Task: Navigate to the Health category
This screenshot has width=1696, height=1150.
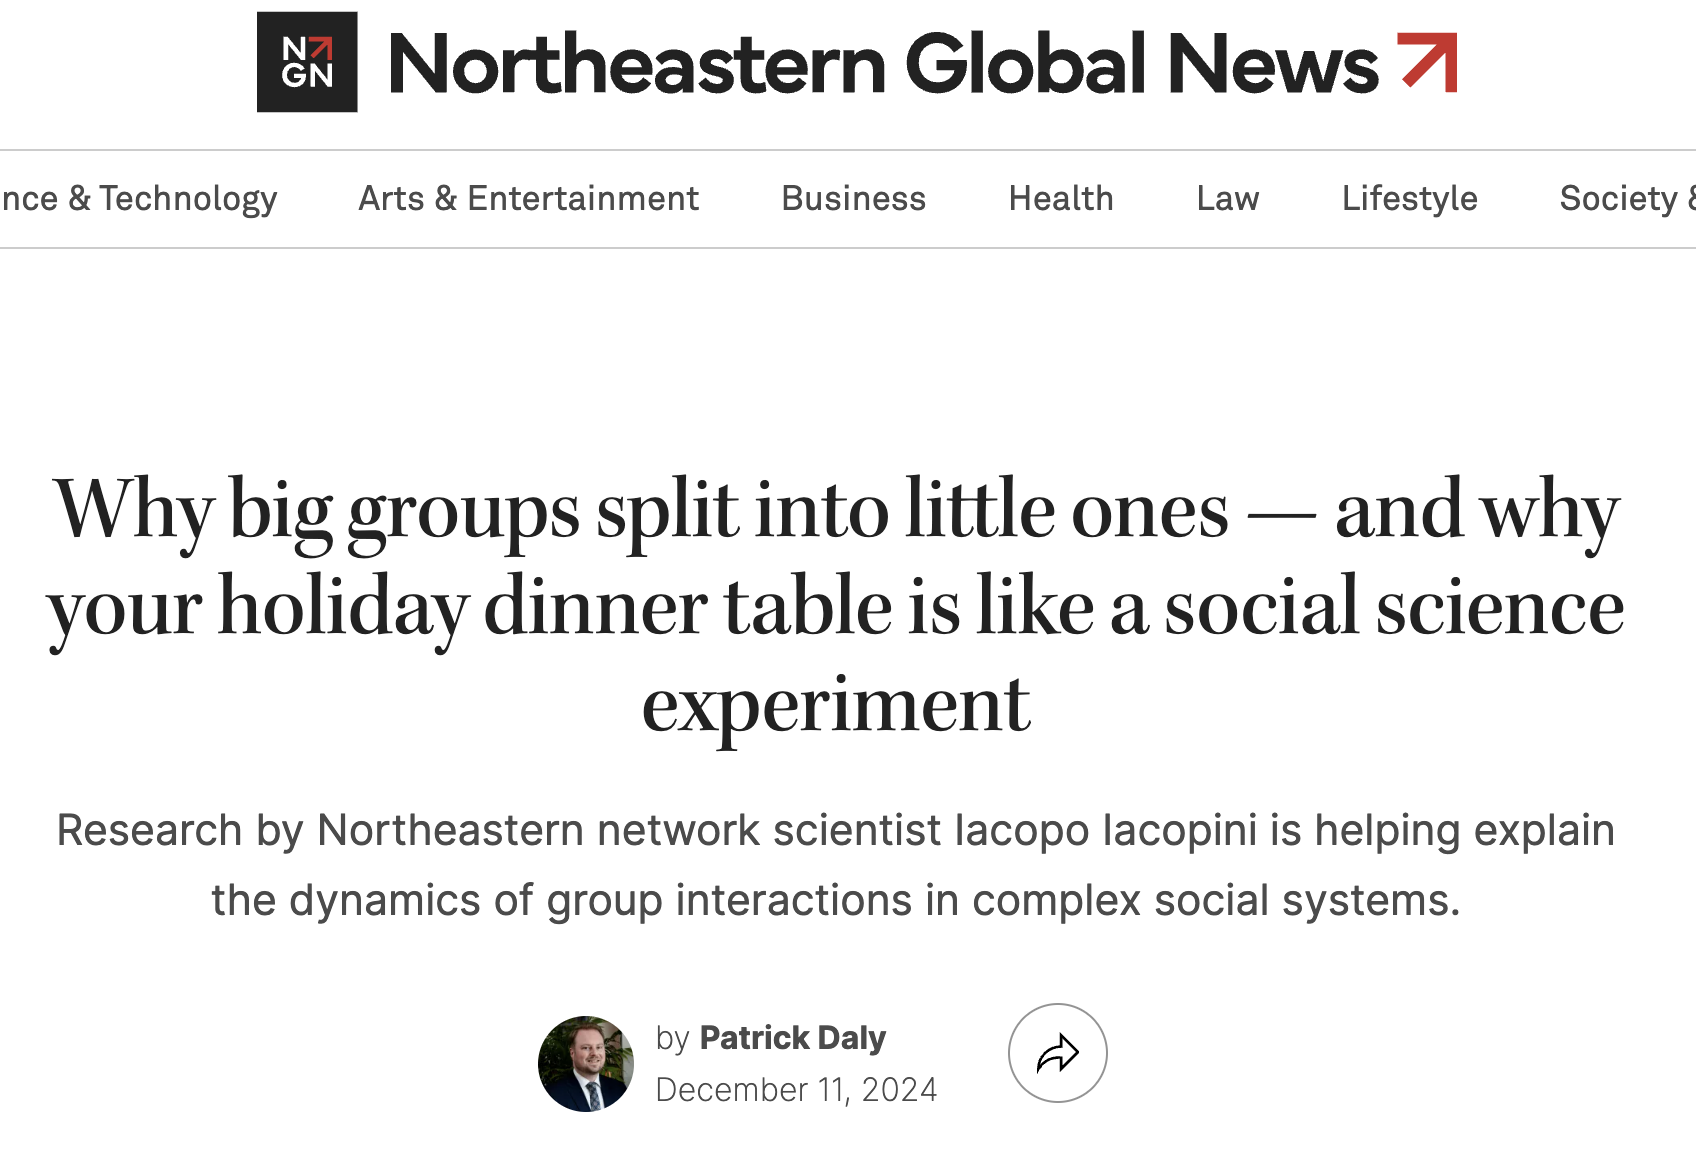Action: (1061, 198)
